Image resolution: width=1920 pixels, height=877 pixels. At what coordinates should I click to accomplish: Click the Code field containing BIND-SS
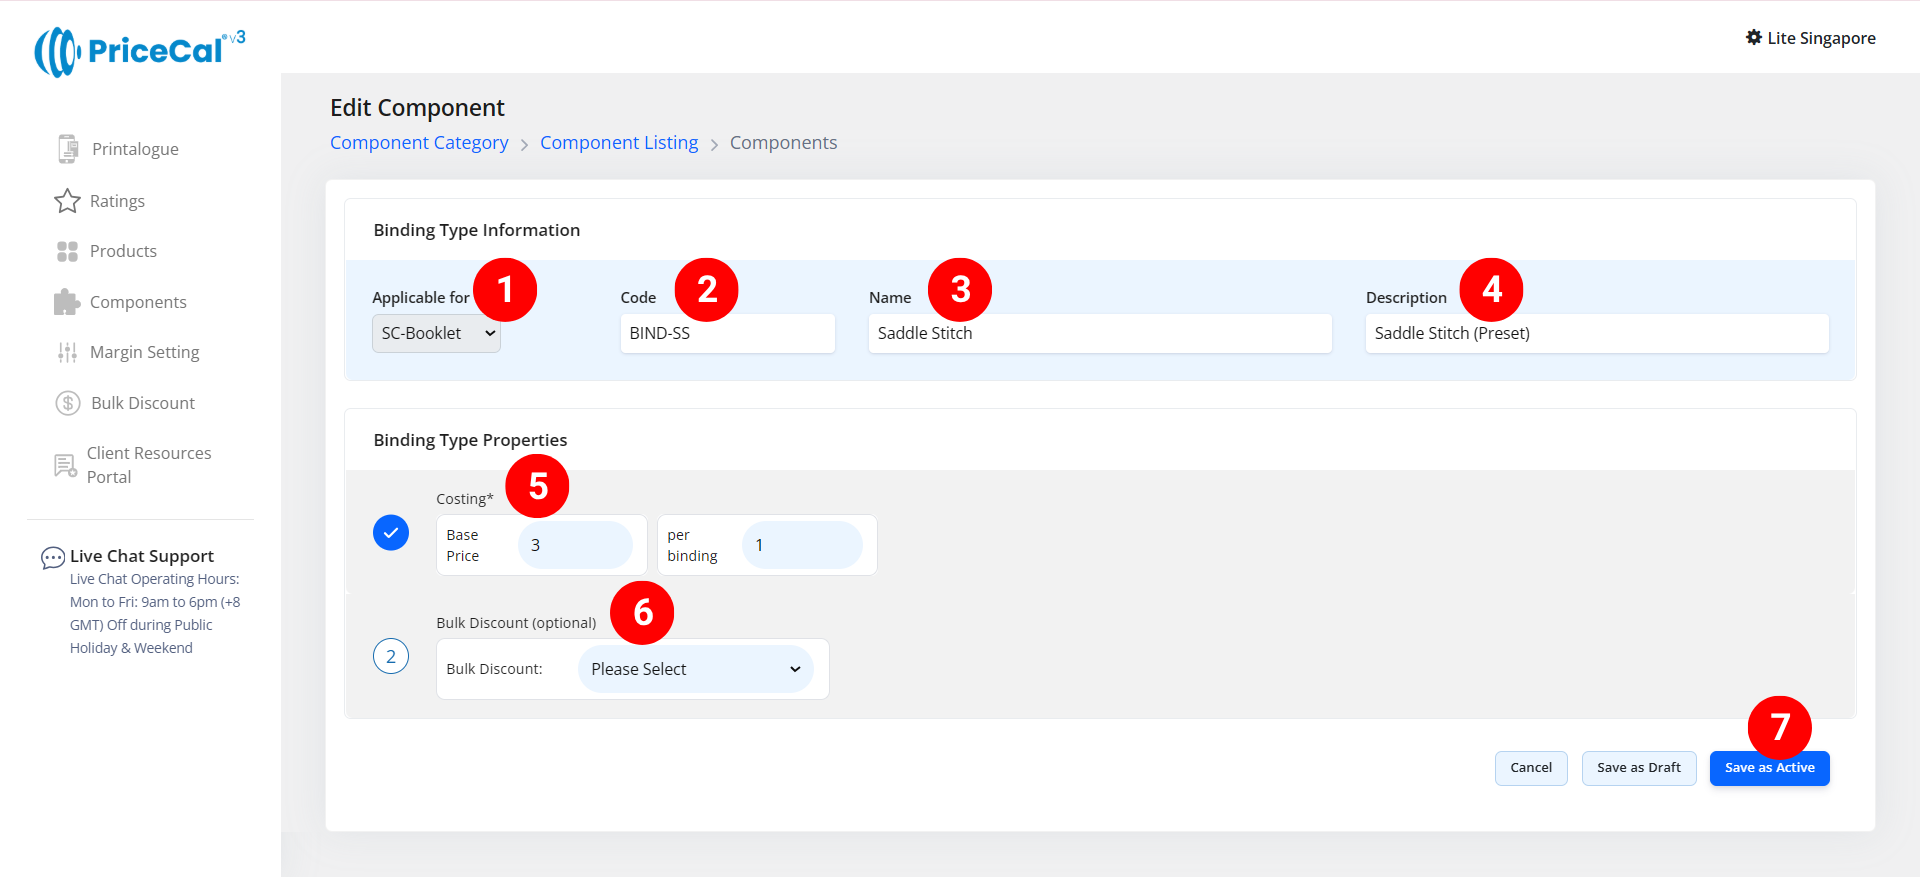click(727, 333)
